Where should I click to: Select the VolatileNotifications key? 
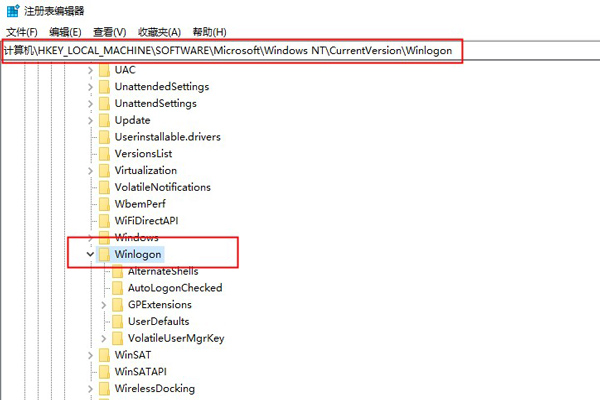pyautogui.click(x=163, y=187)
